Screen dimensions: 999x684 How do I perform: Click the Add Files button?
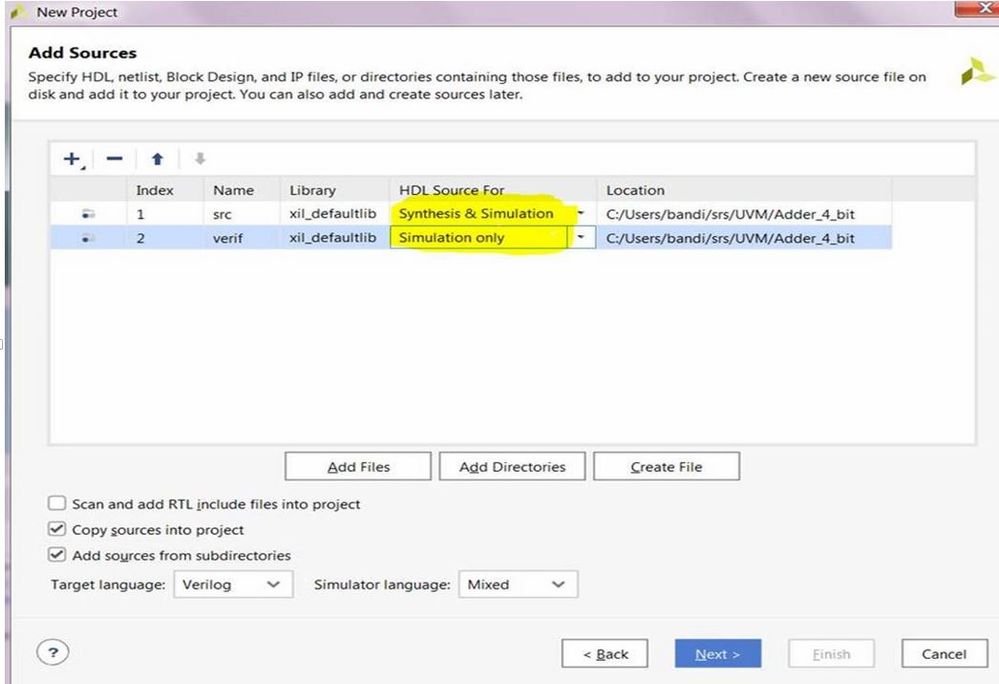click(x=357, y=466)
